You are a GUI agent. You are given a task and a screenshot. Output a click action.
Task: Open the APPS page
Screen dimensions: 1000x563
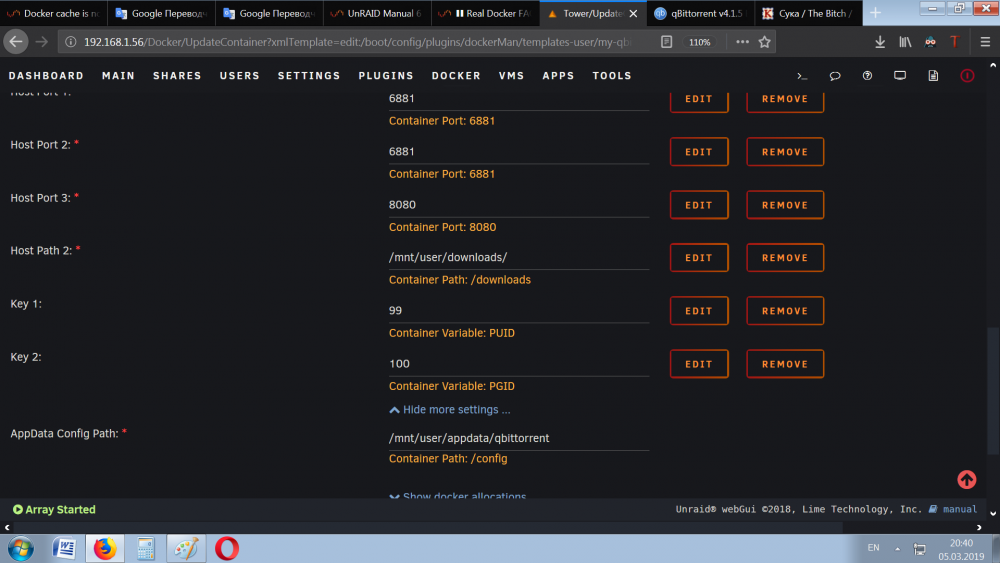[558, 76]
